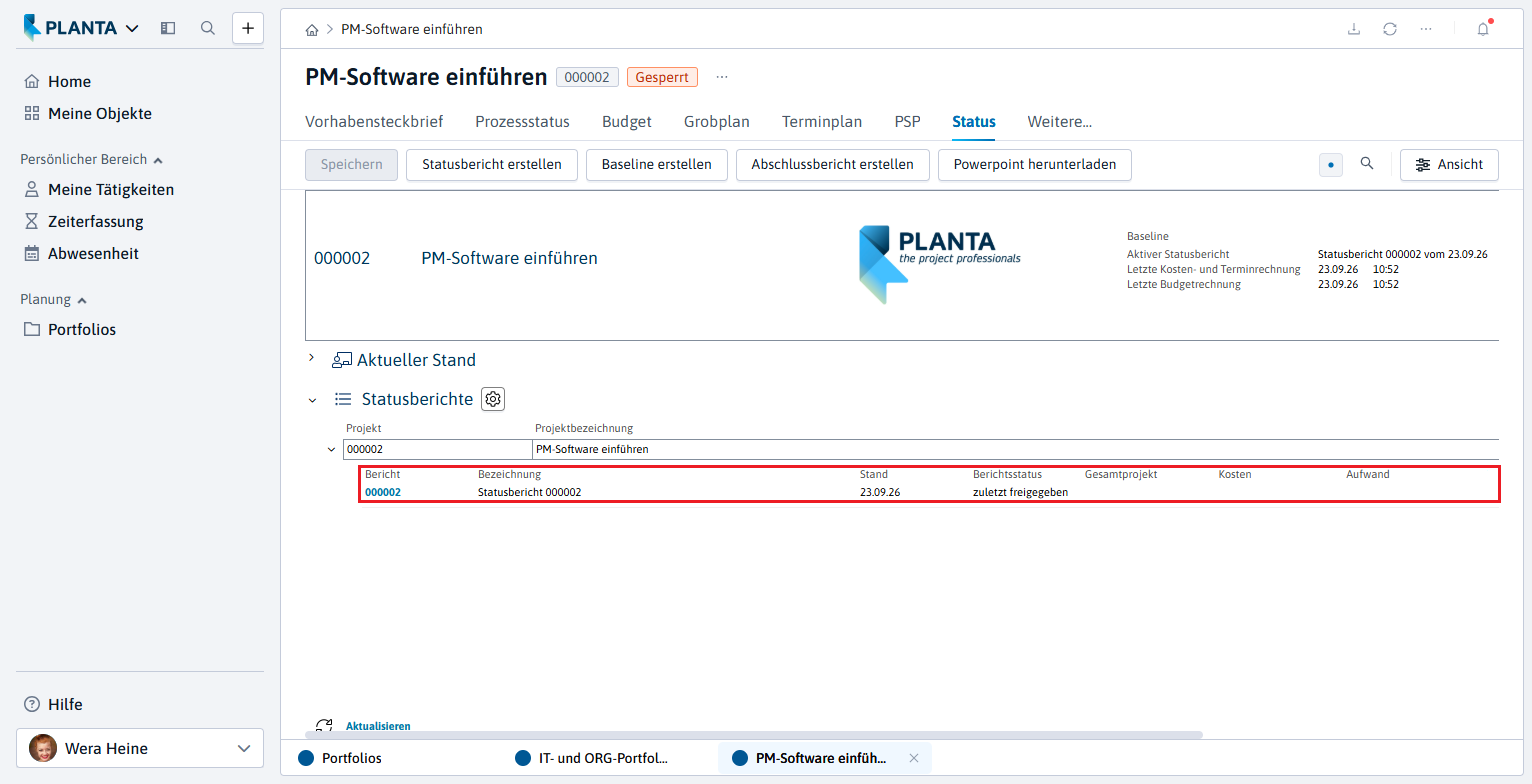Expand the PLANTA dropdown chevron
The image size is (1532, 784).
point(132,29)
